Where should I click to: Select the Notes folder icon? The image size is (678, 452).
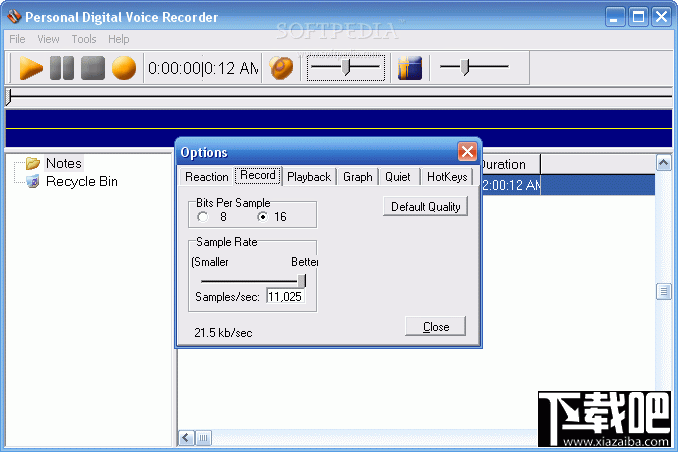tap(32, 163)
